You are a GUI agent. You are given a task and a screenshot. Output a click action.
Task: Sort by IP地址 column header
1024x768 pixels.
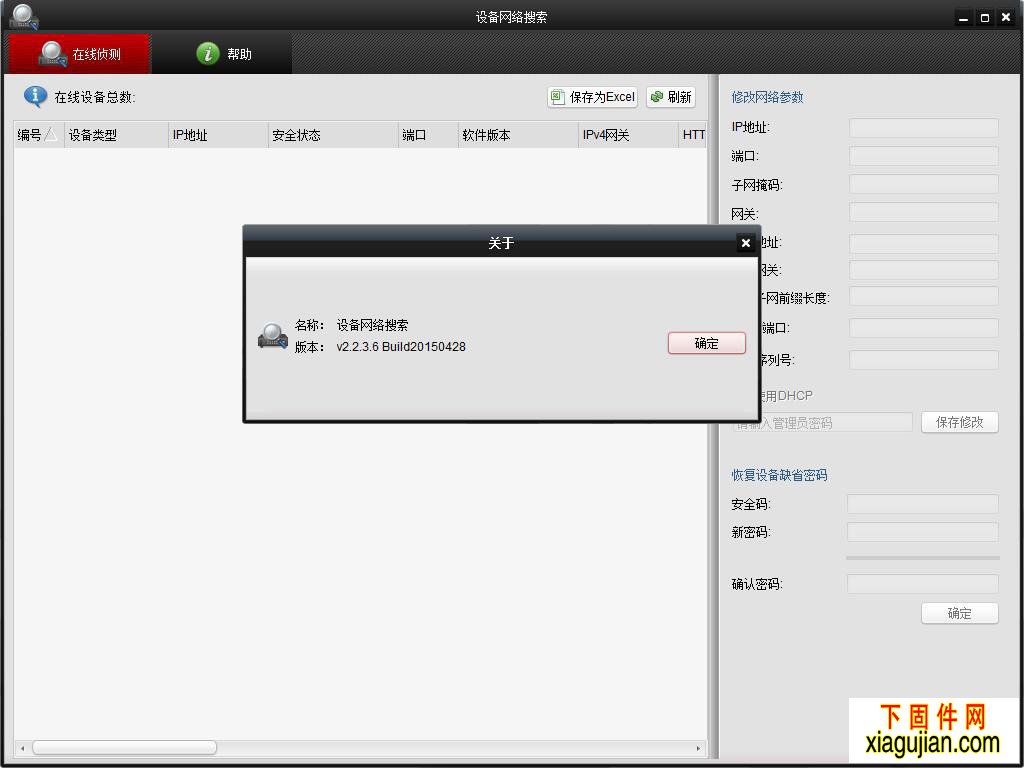pyautogui.click(x=218, y=135)
